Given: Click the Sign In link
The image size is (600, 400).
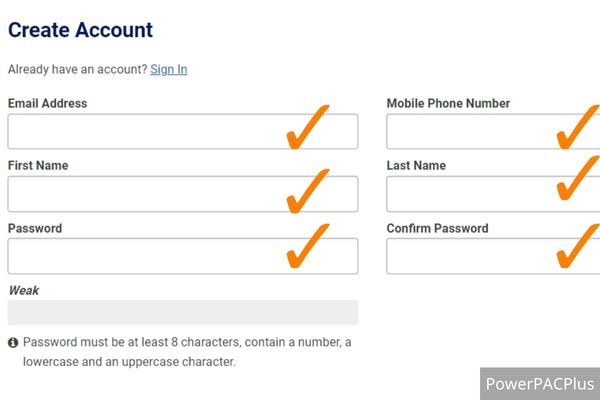Looking at the screenshot, I should click(168, 69).
